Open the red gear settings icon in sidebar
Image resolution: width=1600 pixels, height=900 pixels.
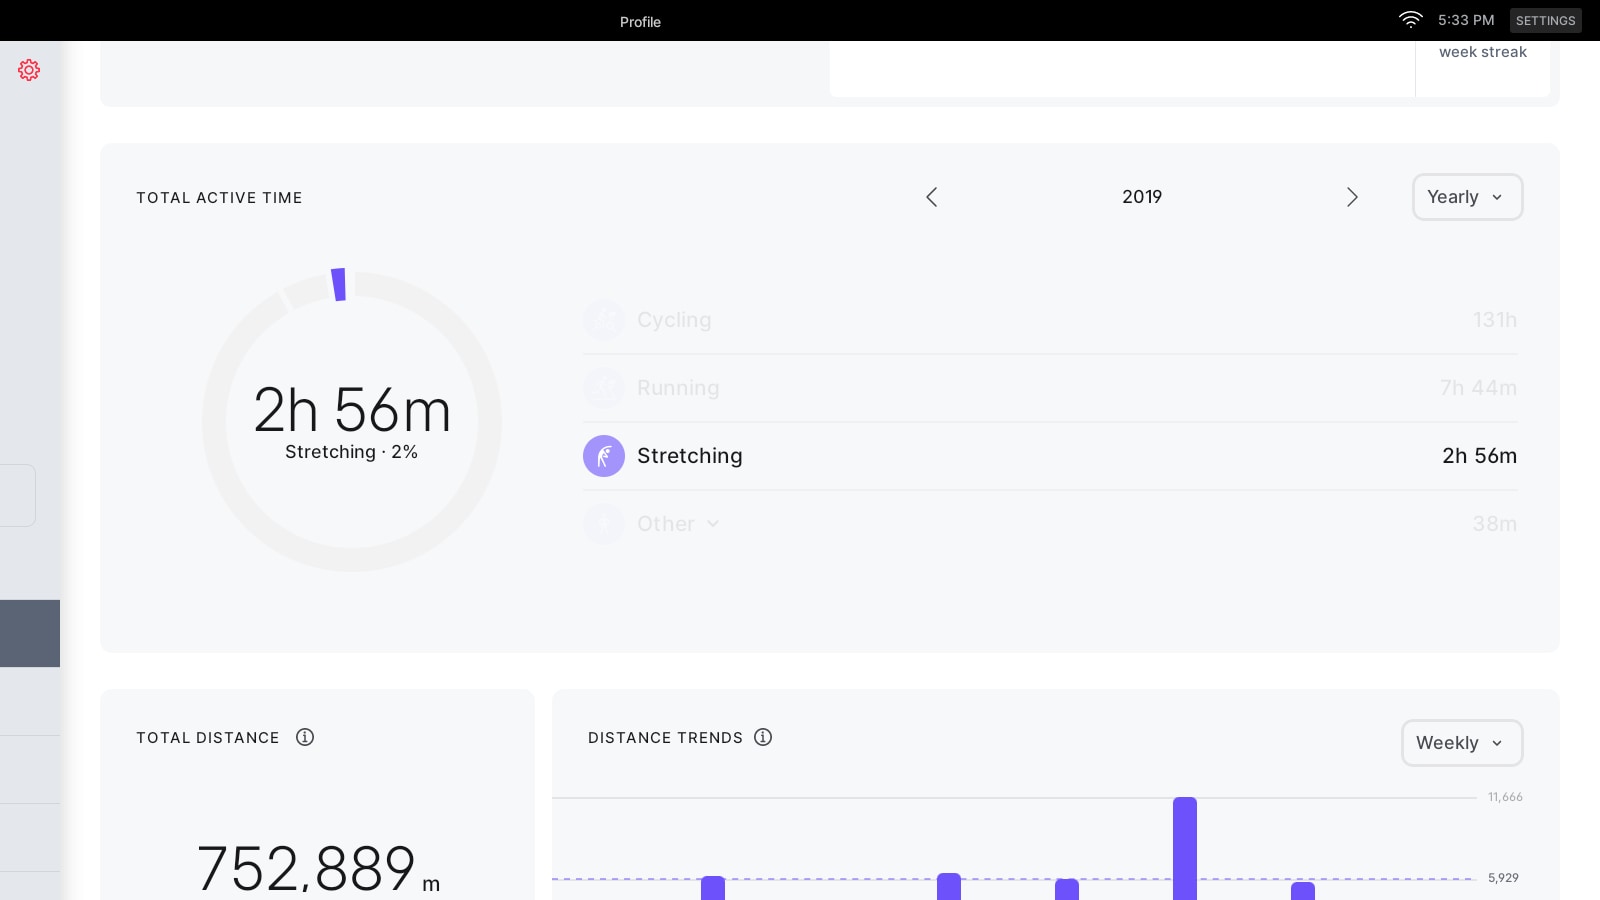click(29, 70)
